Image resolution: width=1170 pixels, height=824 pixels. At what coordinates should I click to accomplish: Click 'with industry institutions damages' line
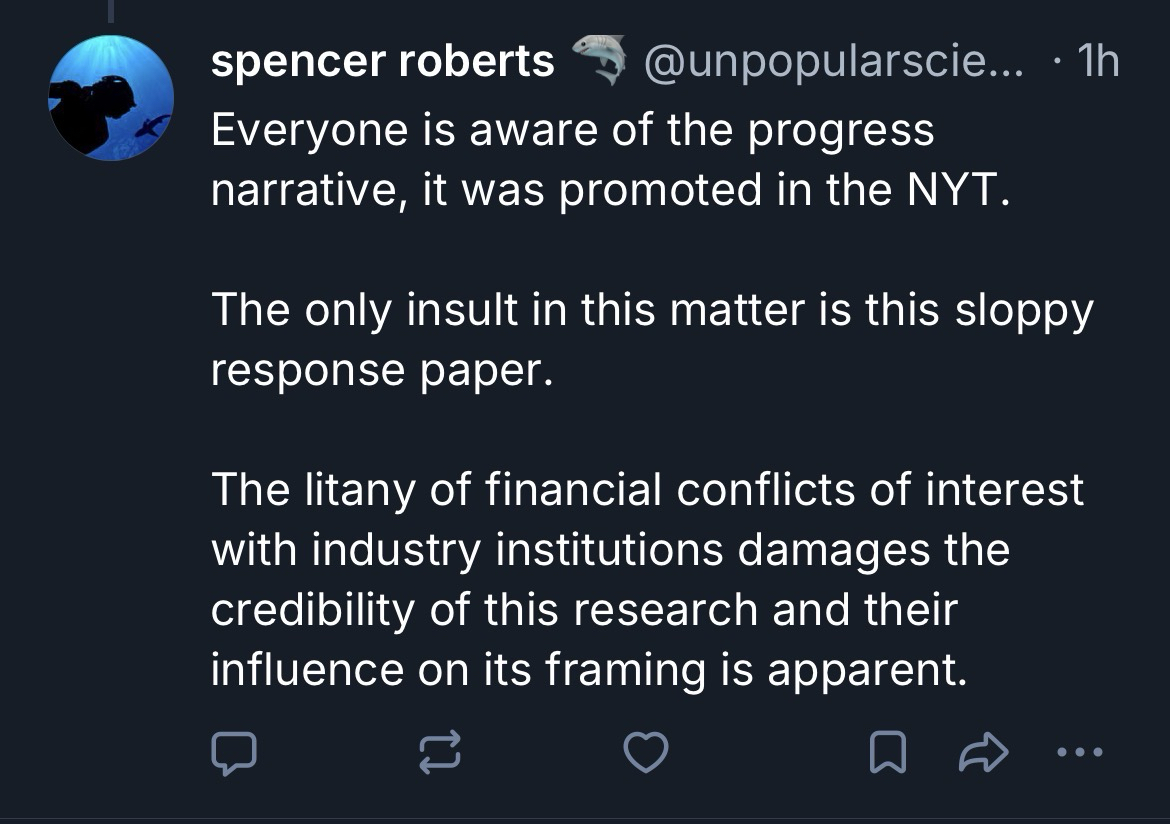pyautogui.click(x=610, y=550)
